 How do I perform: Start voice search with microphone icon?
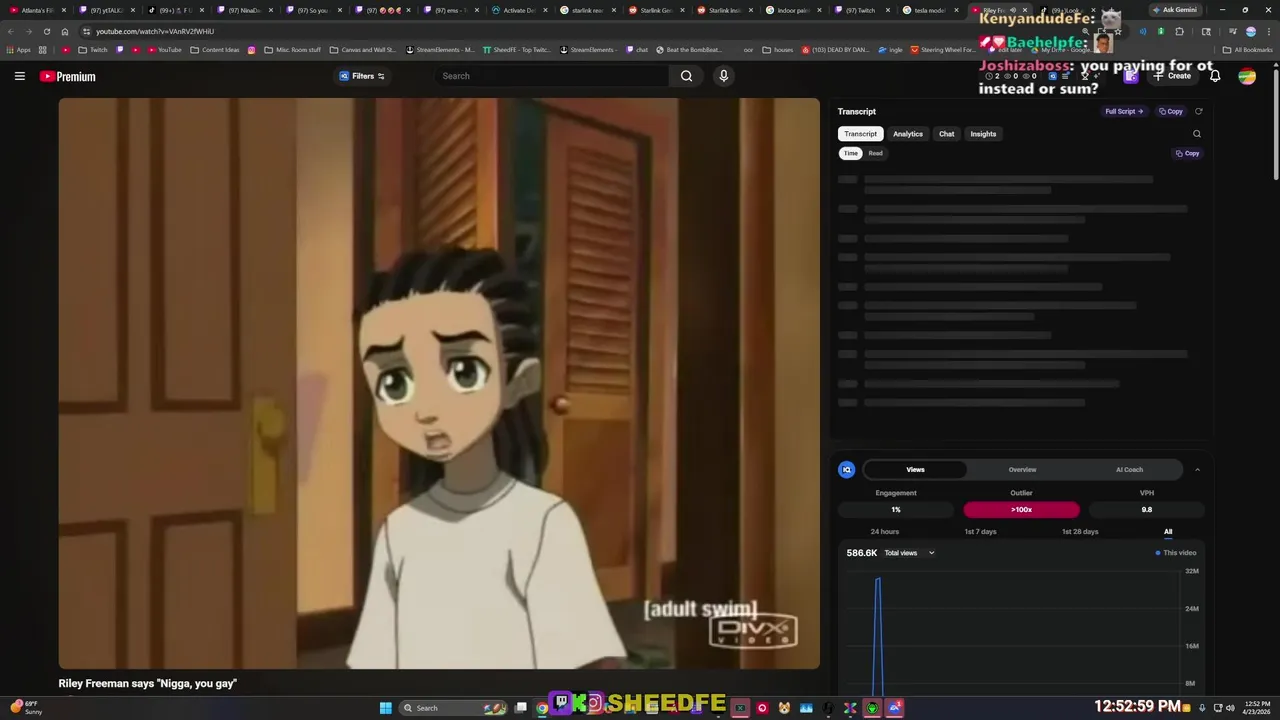pyautogui.click(x=724, y=76)
